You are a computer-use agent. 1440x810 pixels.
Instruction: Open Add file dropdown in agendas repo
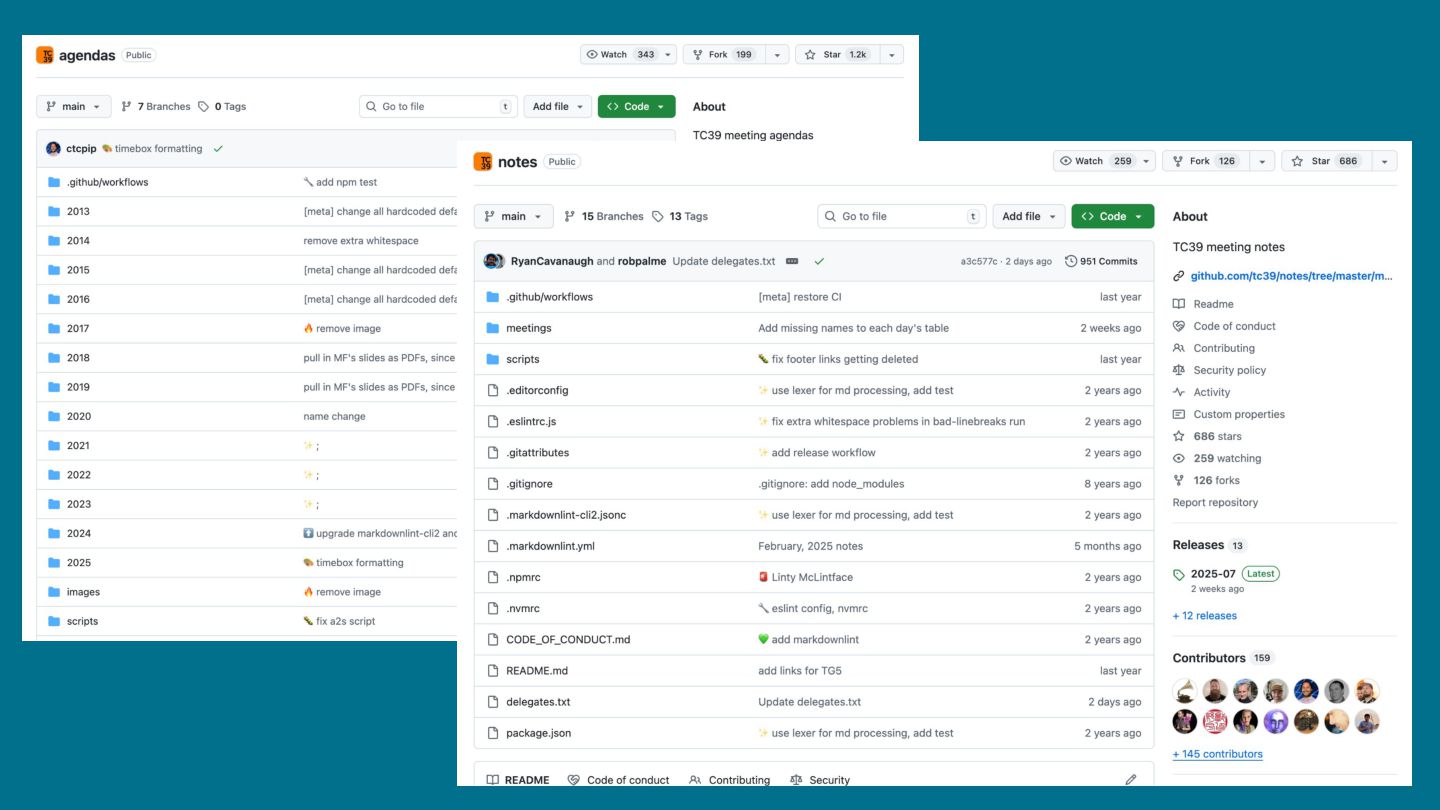click(558, 106)
